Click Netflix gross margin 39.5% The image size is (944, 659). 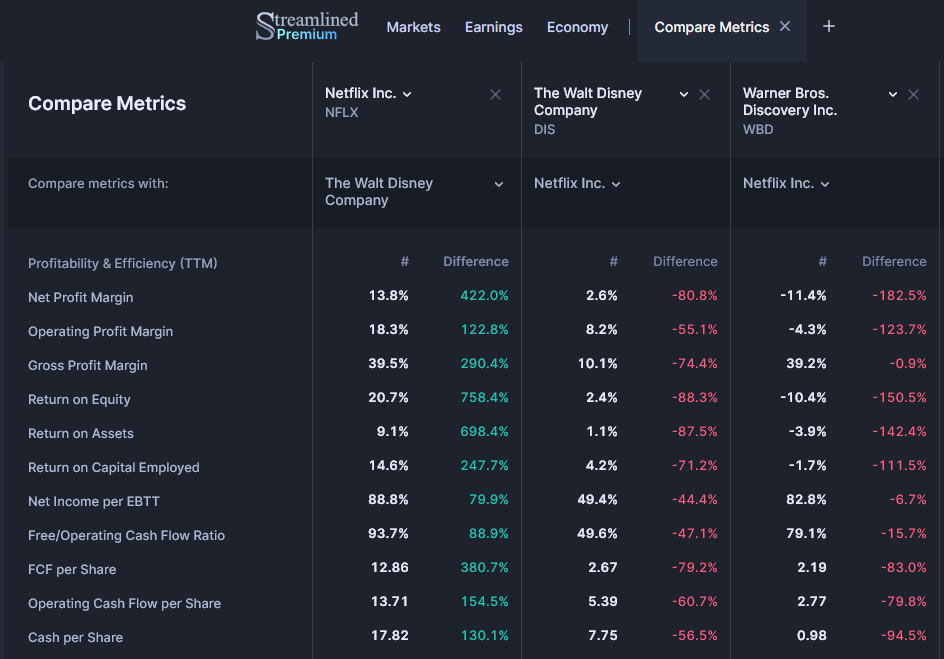pos(388,364)
